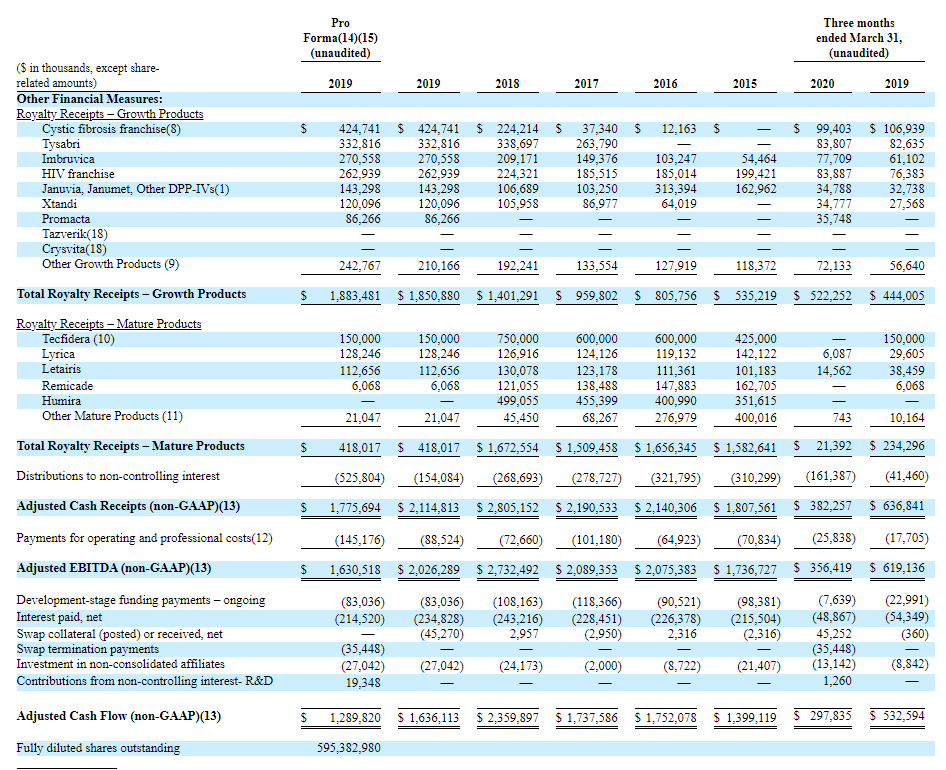Screen dimensions: 946x770
Task: Click the 'Swap termination payments' label
Action: coord(87,649)
